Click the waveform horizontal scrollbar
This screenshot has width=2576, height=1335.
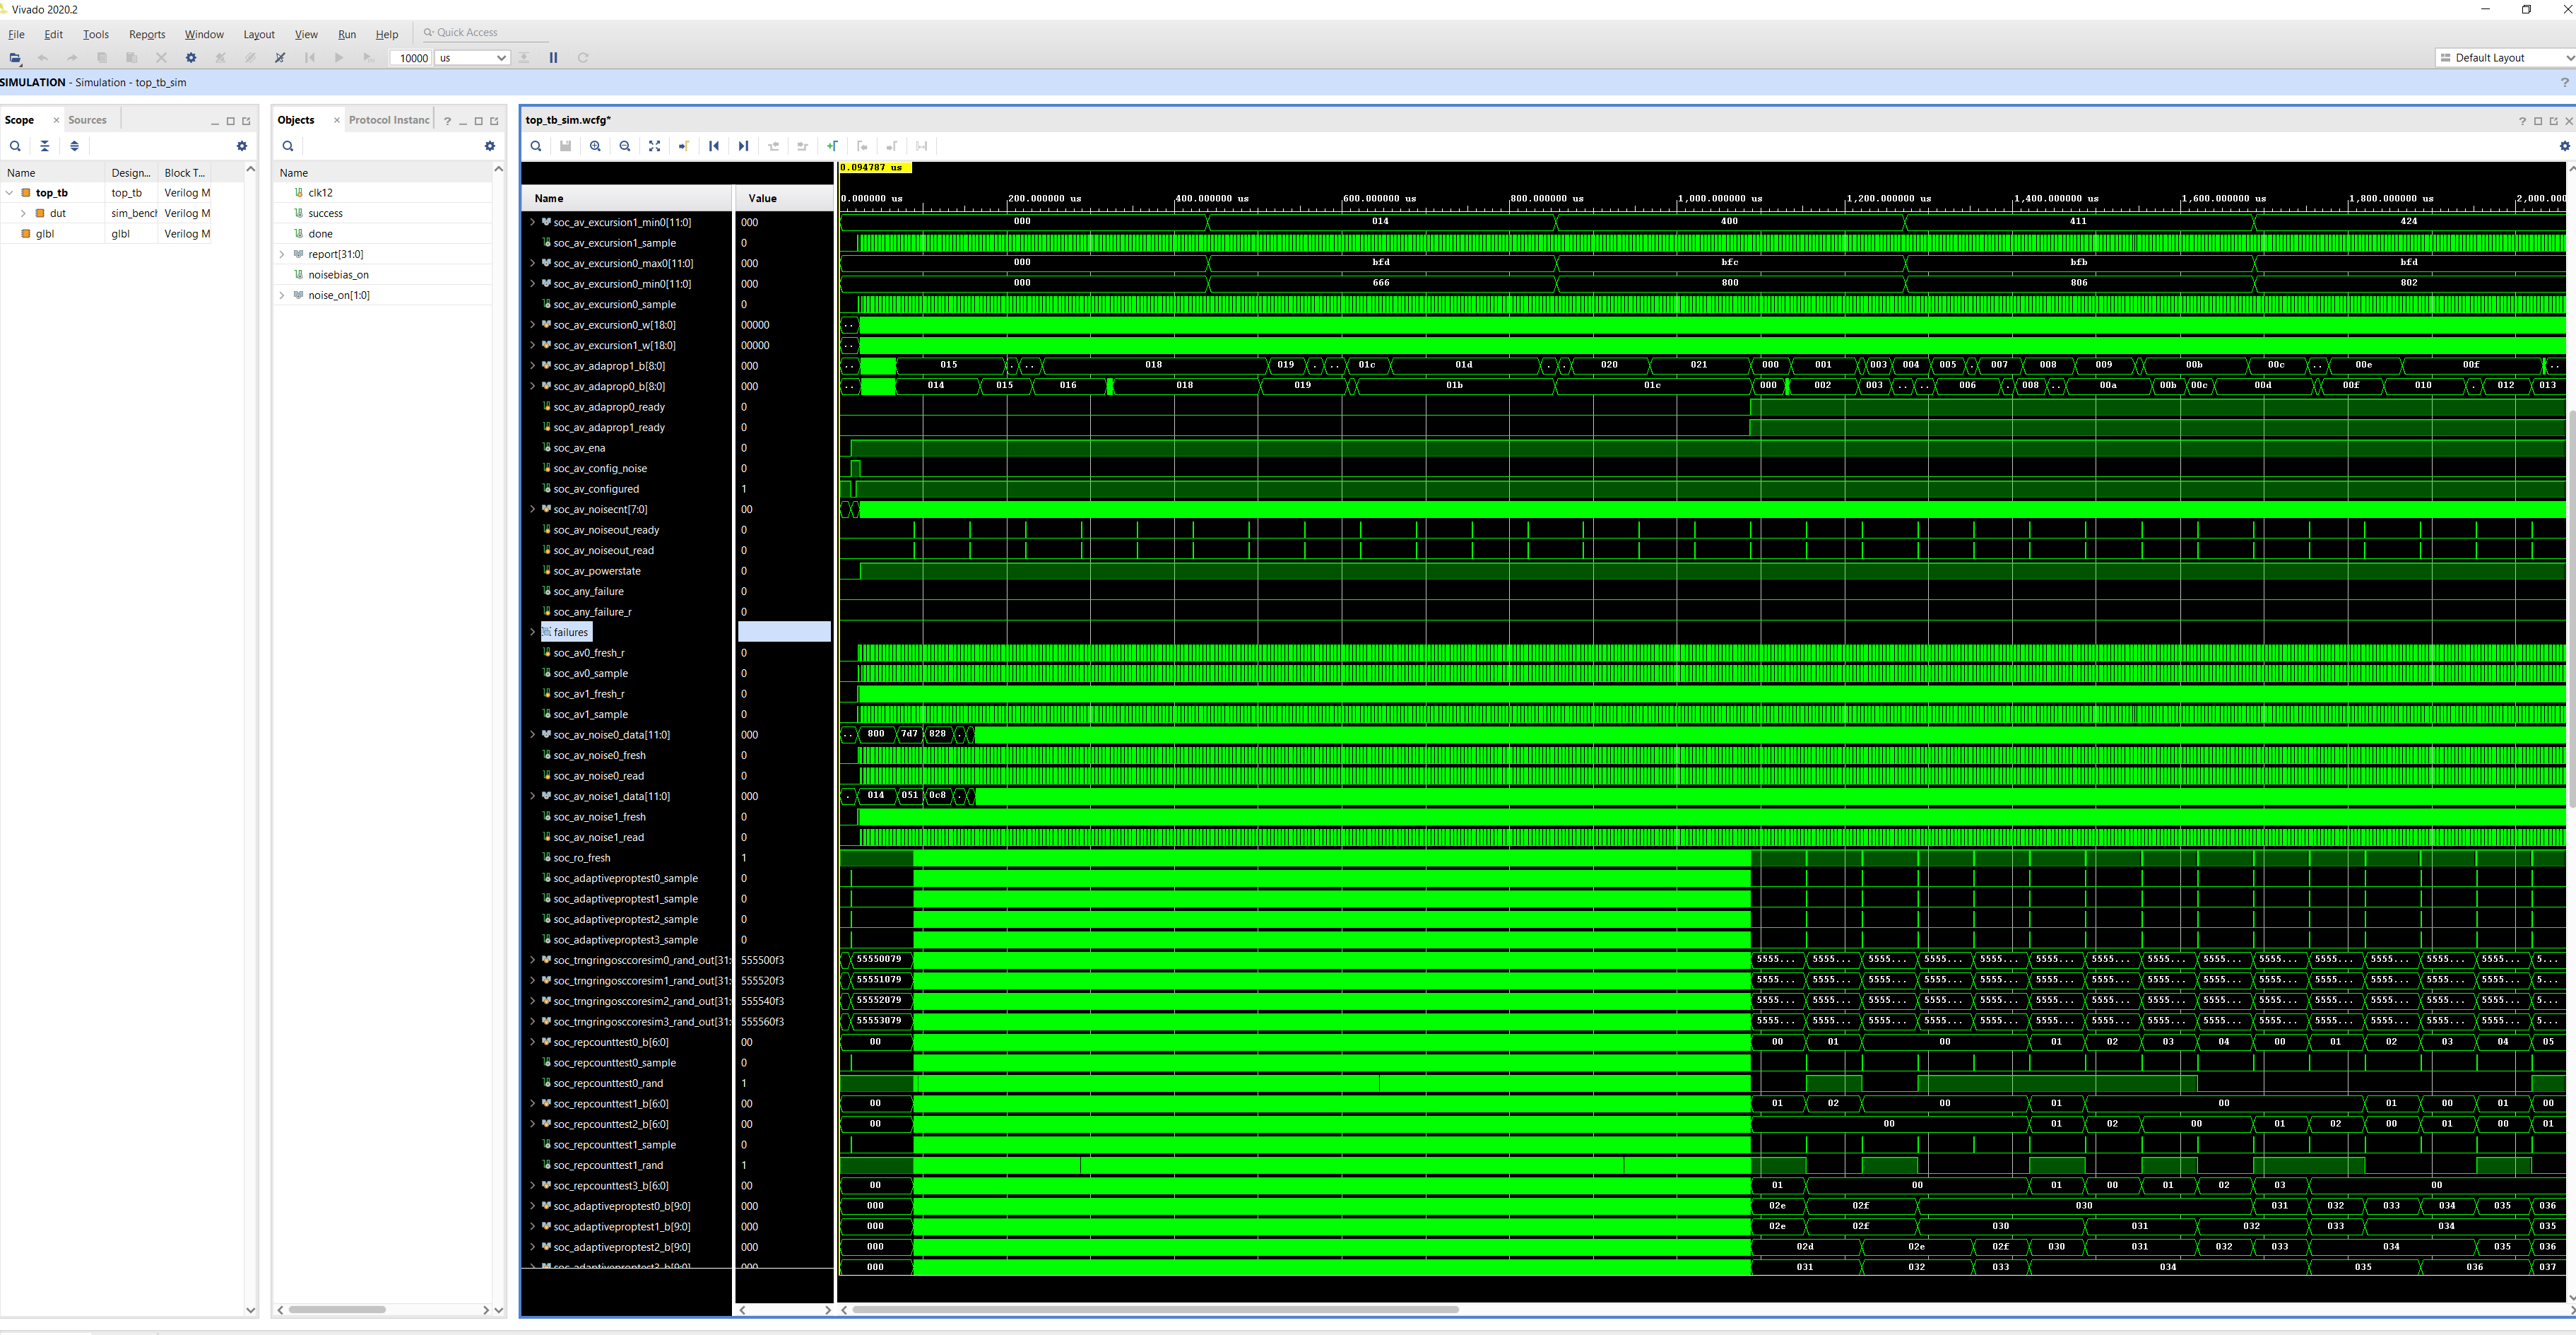pos(1155,1309)
